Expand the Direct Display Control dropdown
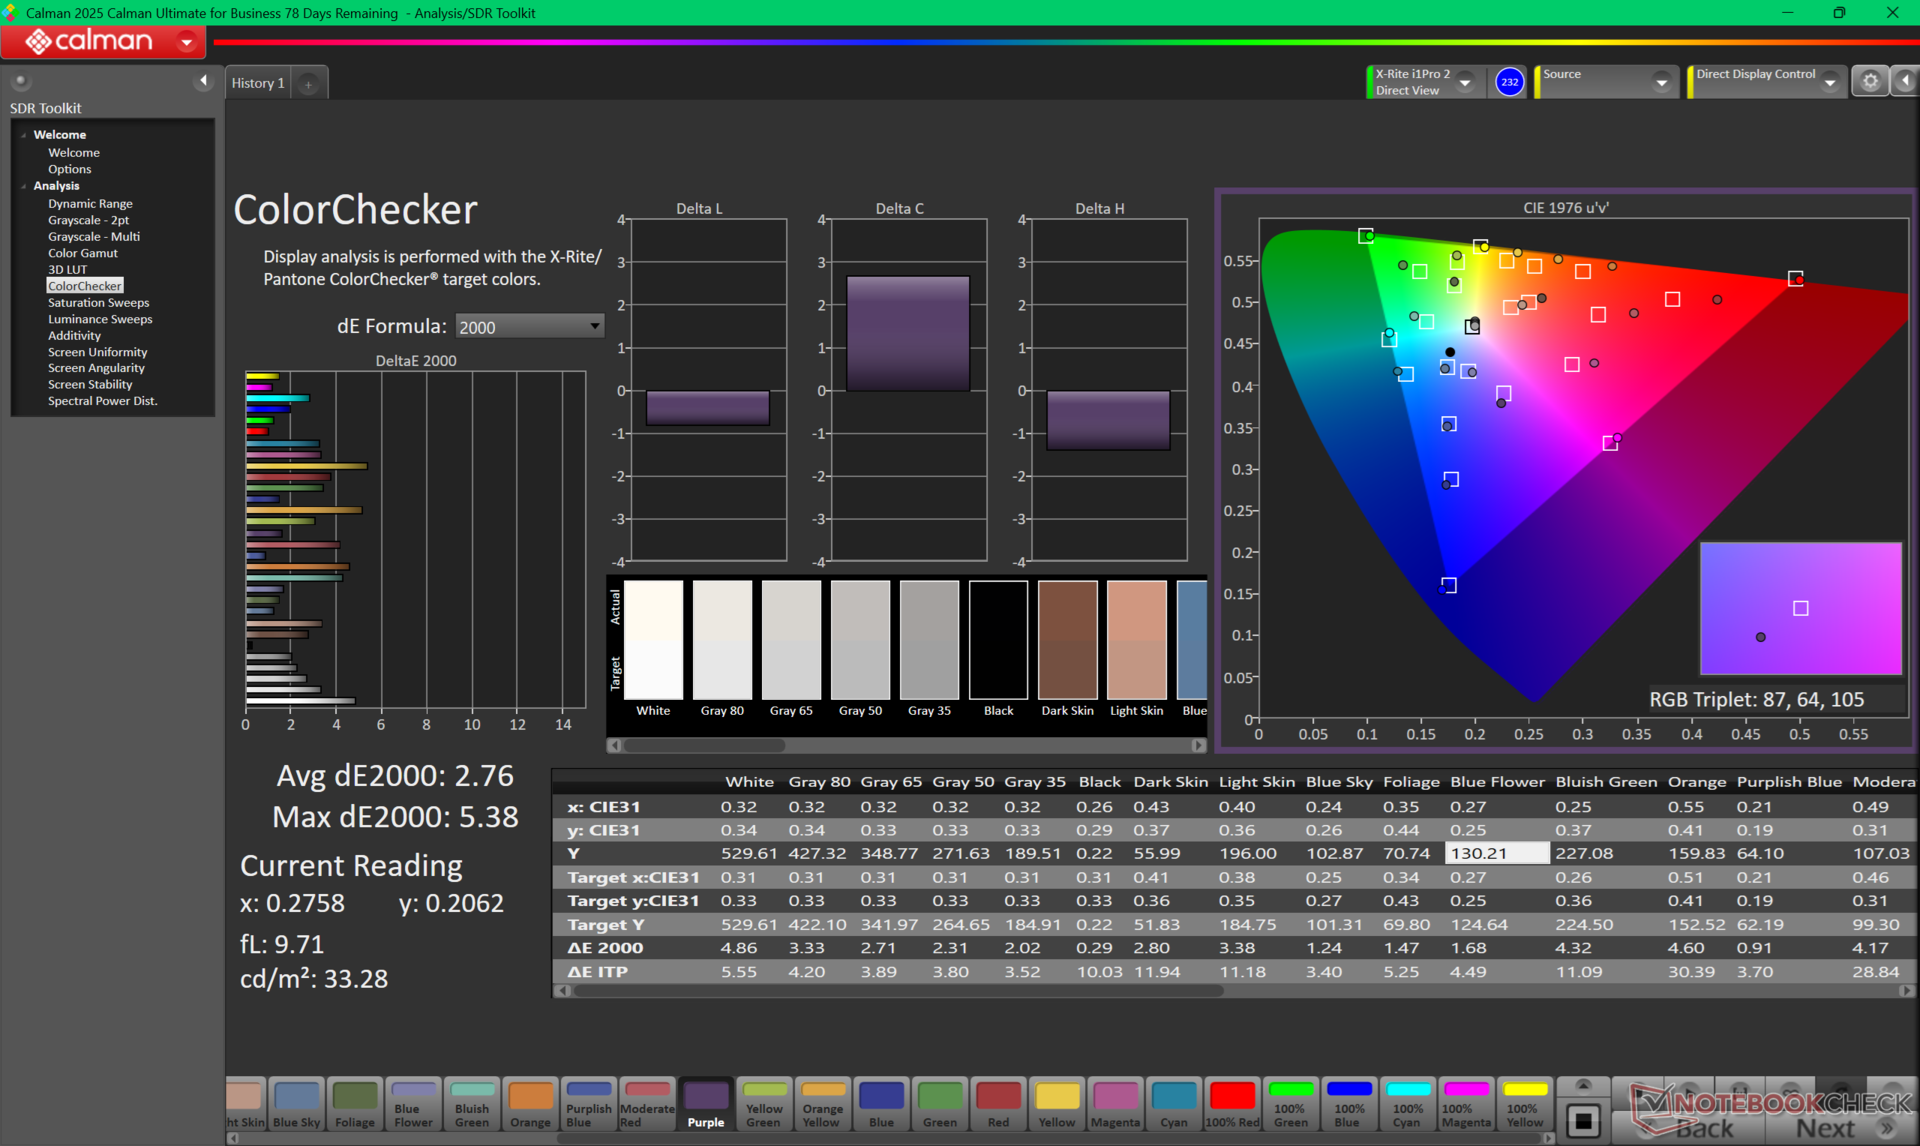1920x1146 pixels. point(1830,83)
